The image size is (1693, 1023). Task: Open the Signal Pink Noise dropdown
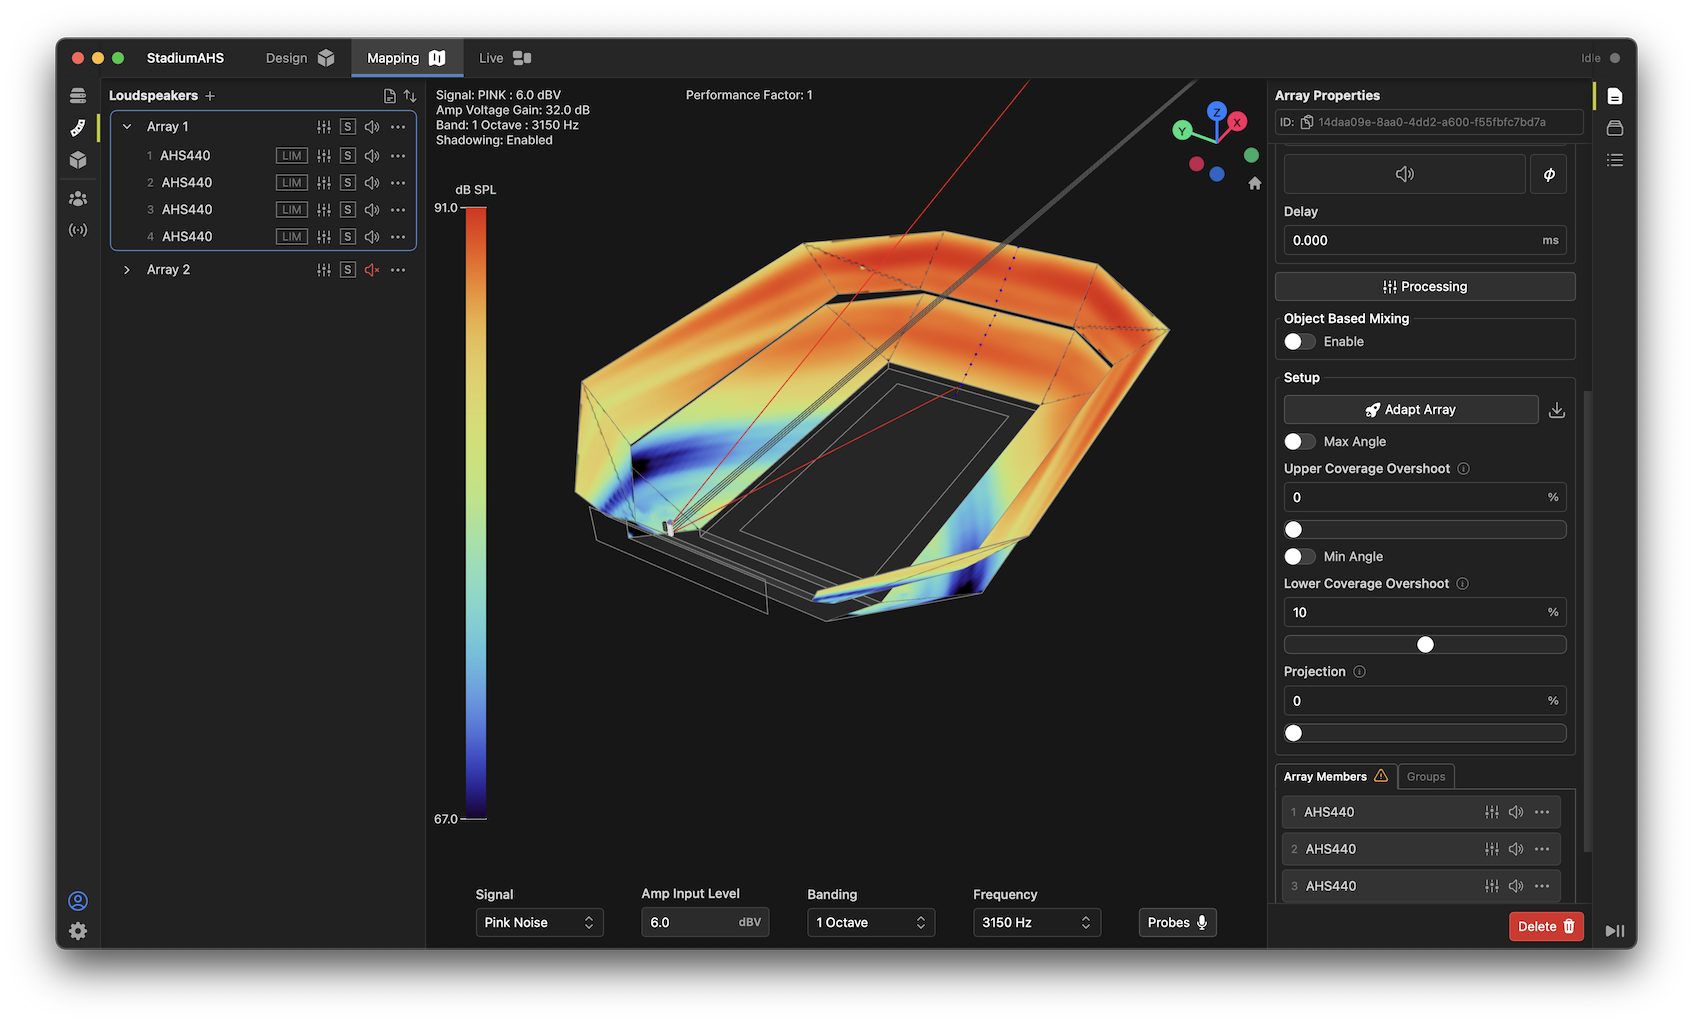539,922
